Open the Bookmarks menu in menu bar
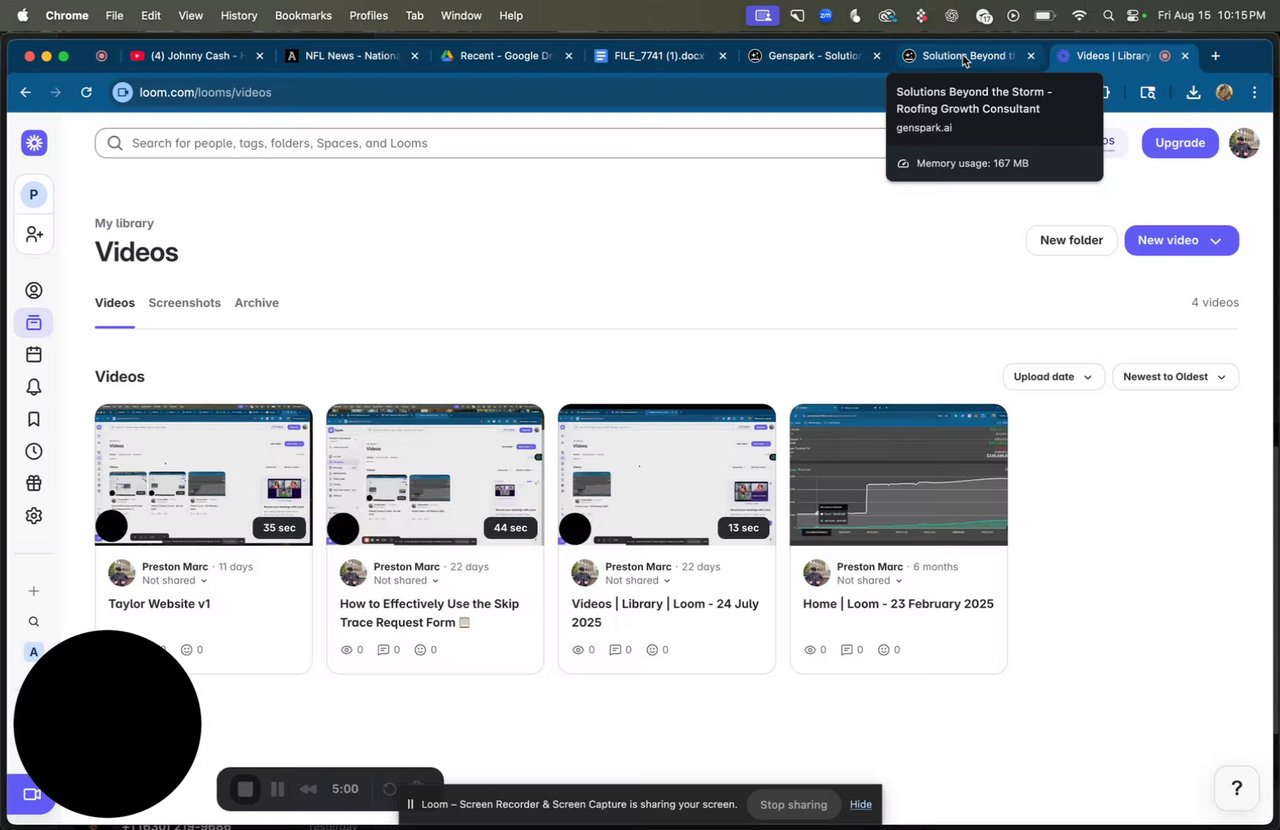 point(301,16)
